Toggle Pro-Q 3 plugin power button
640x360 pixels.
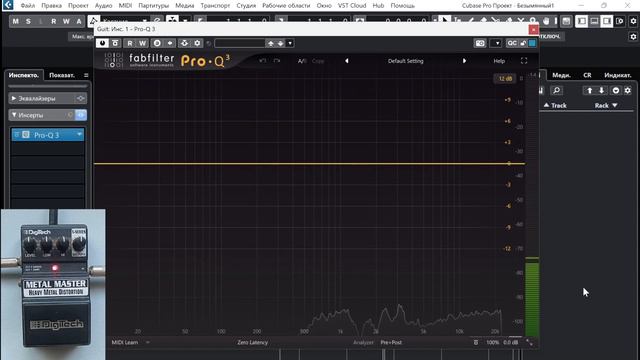(102, 43)
